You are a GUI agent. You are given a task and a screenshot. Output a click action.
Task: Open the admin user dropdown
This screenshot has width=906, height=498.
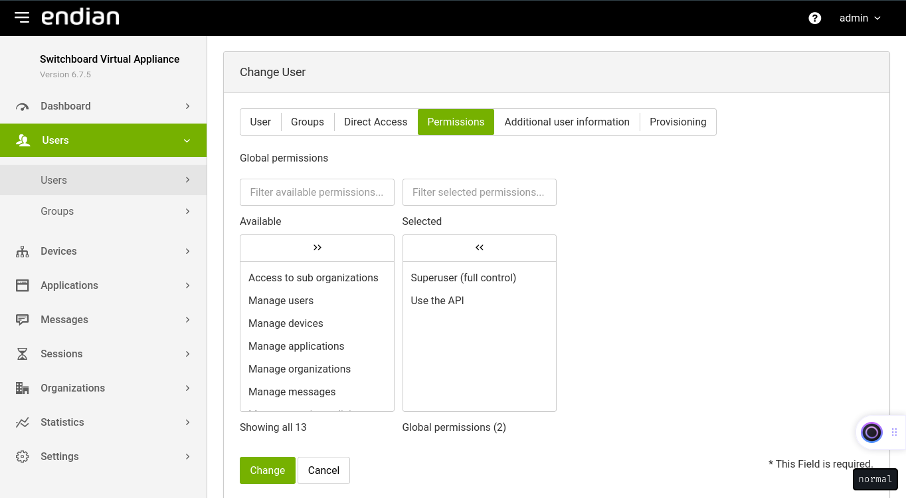[860, 18]
